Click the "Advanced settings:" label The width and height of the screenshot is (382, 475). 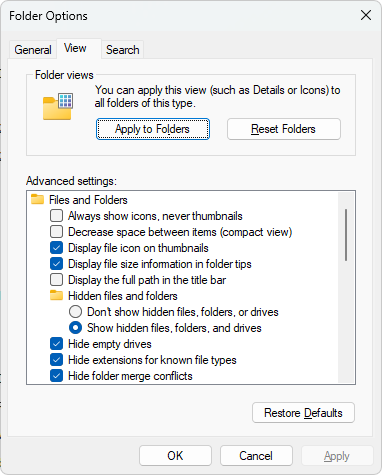[71, 181]
